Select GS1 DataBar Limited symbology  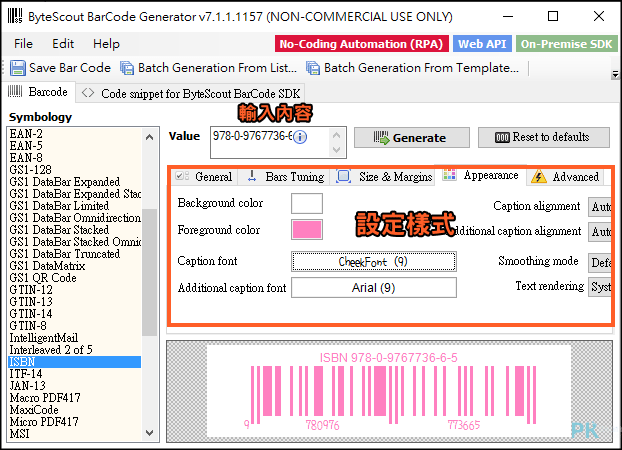point(74,206)
